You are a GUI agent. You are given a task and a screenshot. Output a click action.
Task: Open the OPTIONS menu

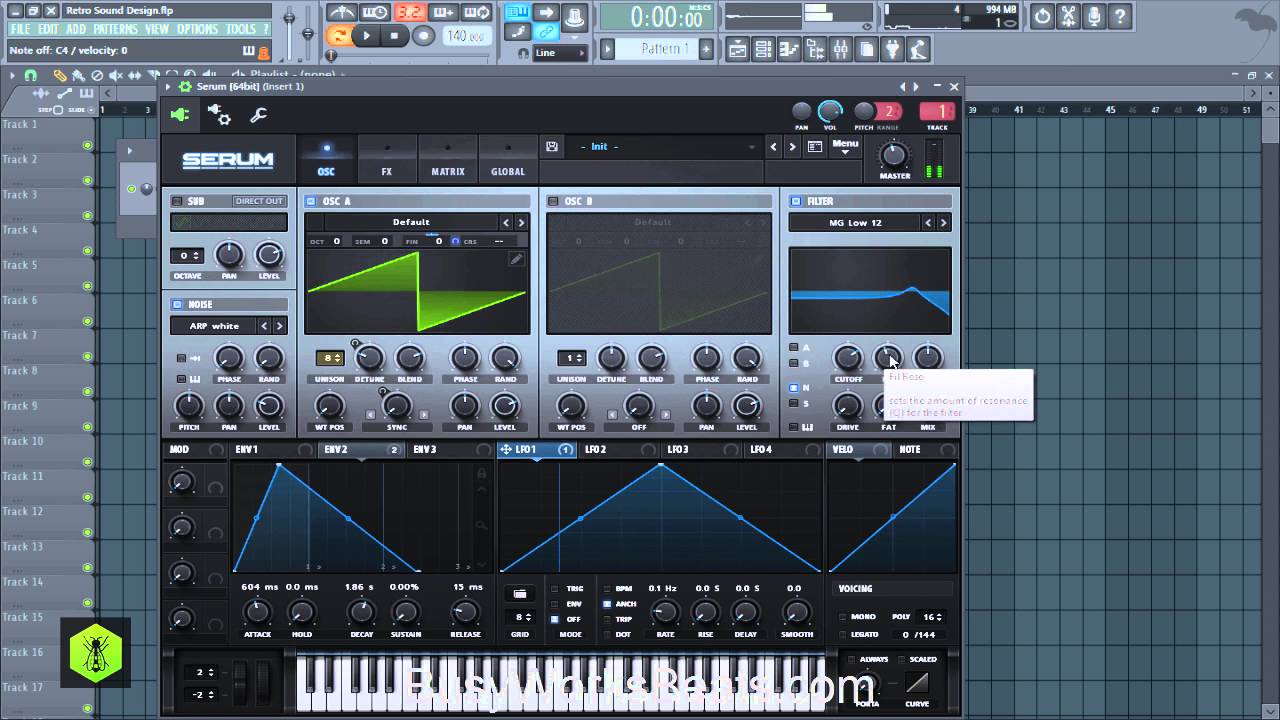[198, 30]
